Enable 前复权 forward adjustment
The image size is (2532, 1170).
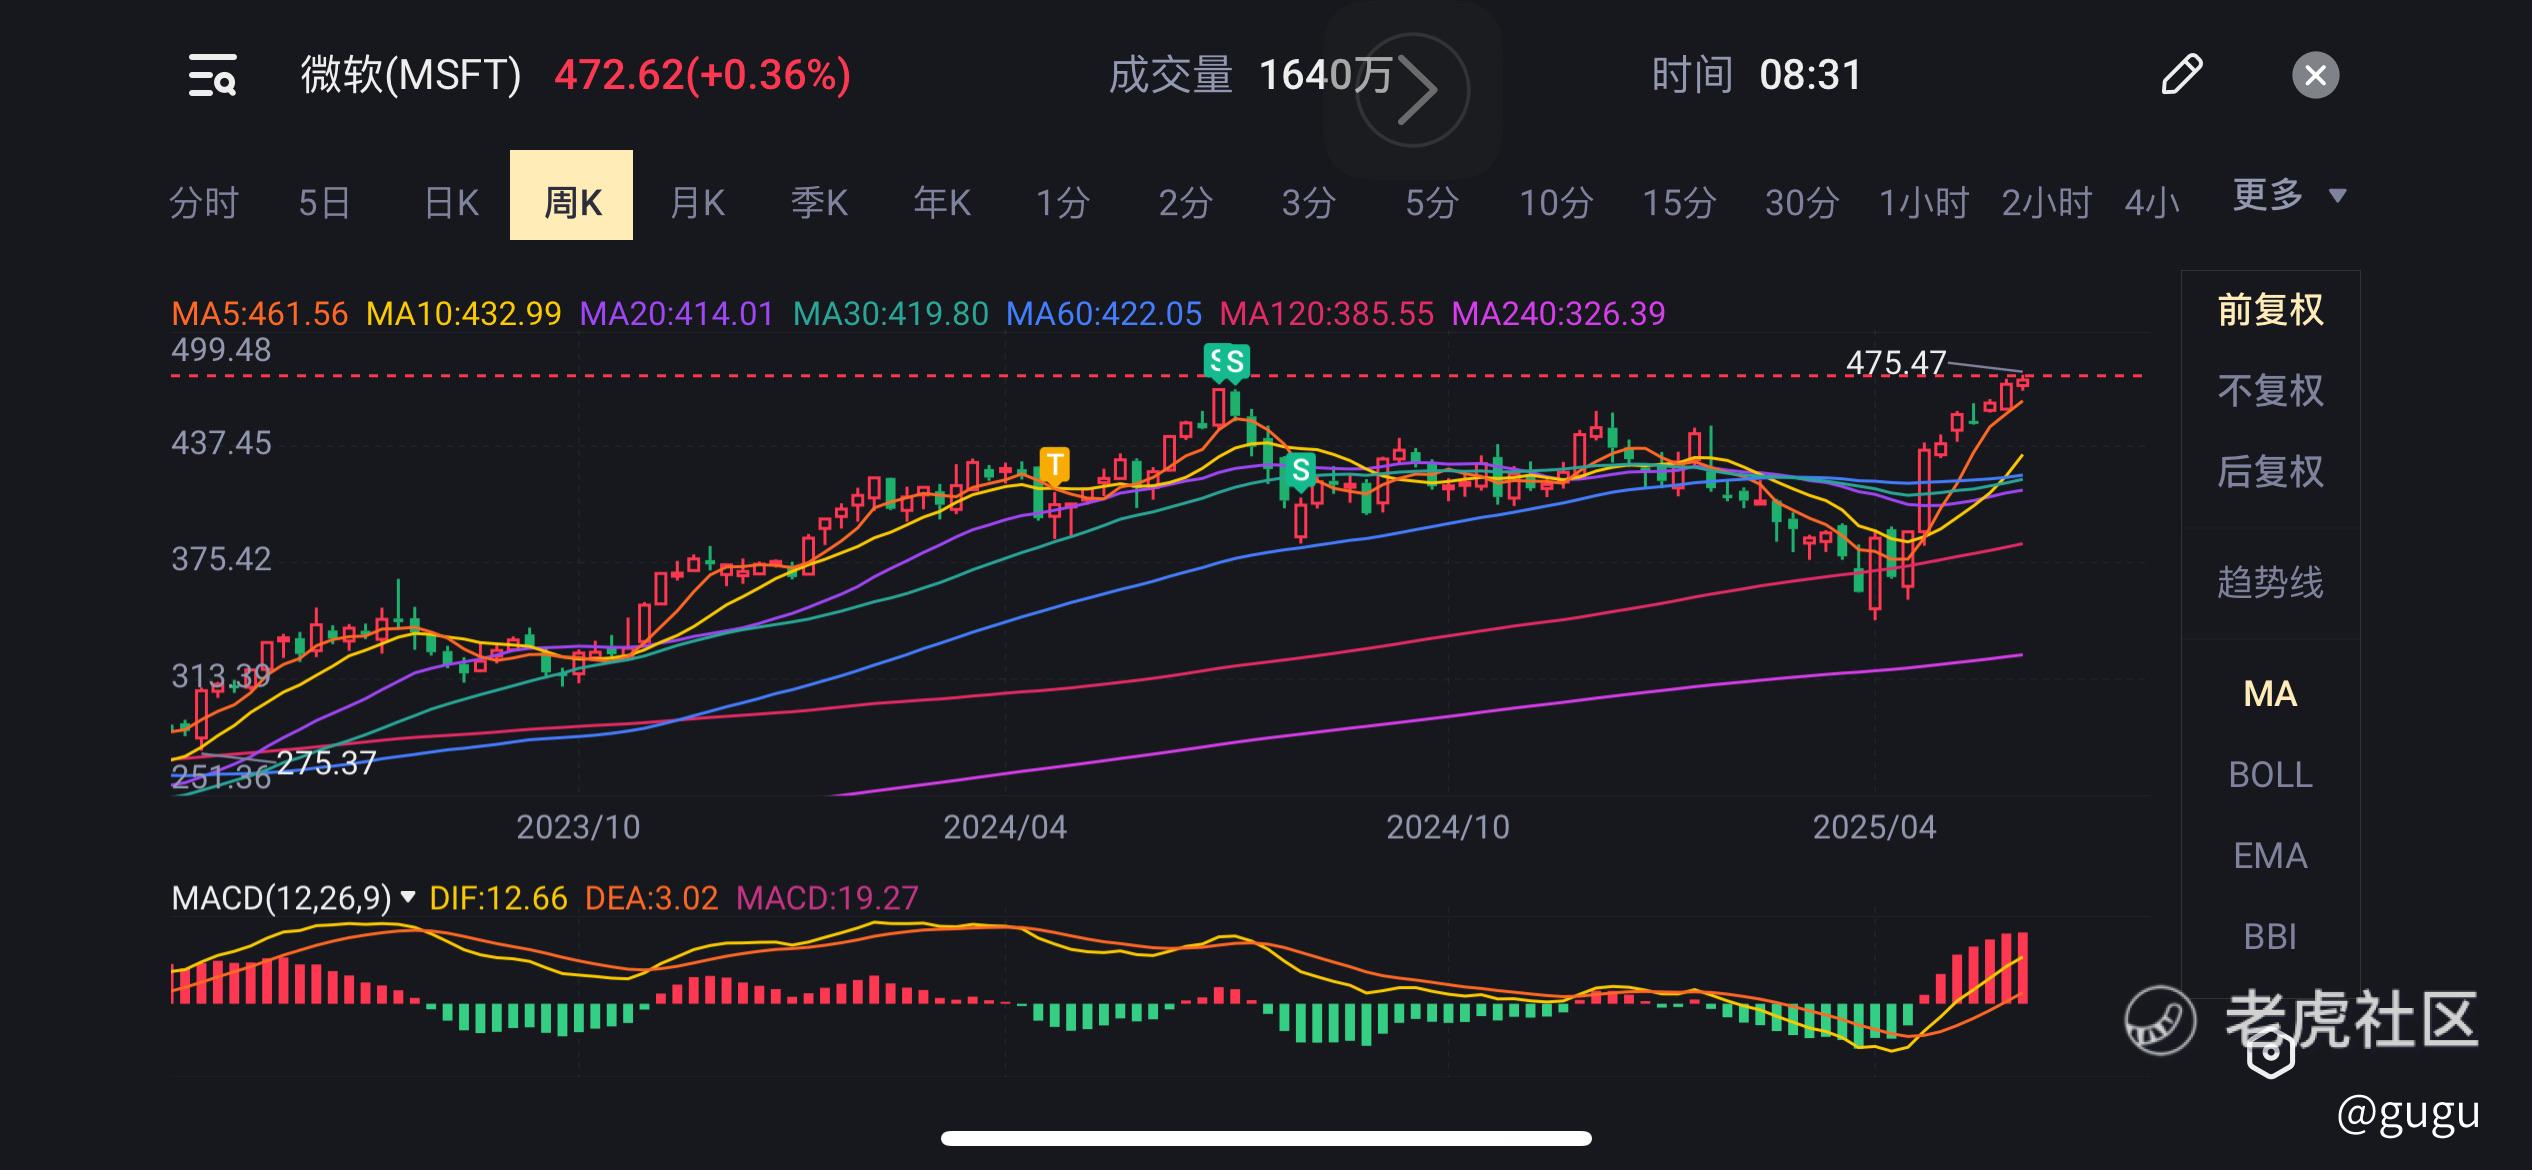[2270, 310]
